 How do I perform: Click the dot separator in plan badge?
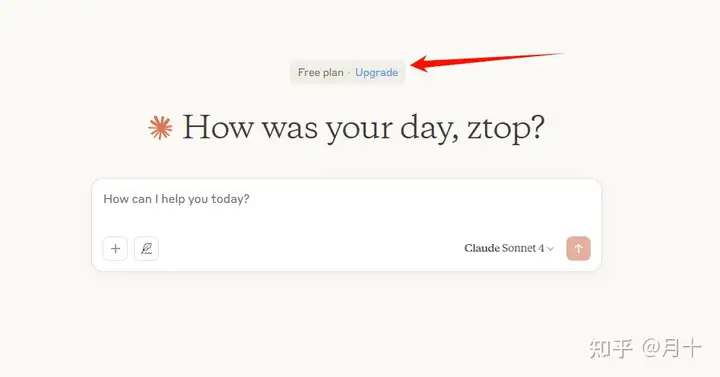[349, 73]
